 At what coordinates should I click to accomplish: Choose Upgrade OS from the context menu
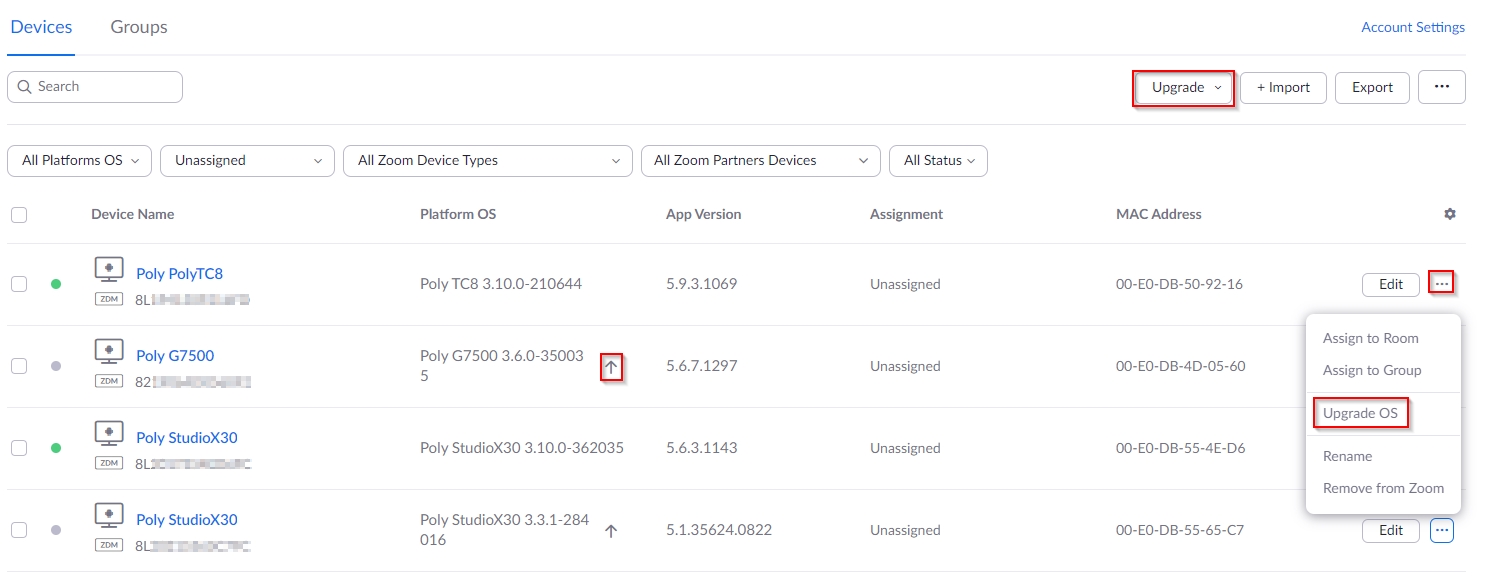click(1361, 412)
